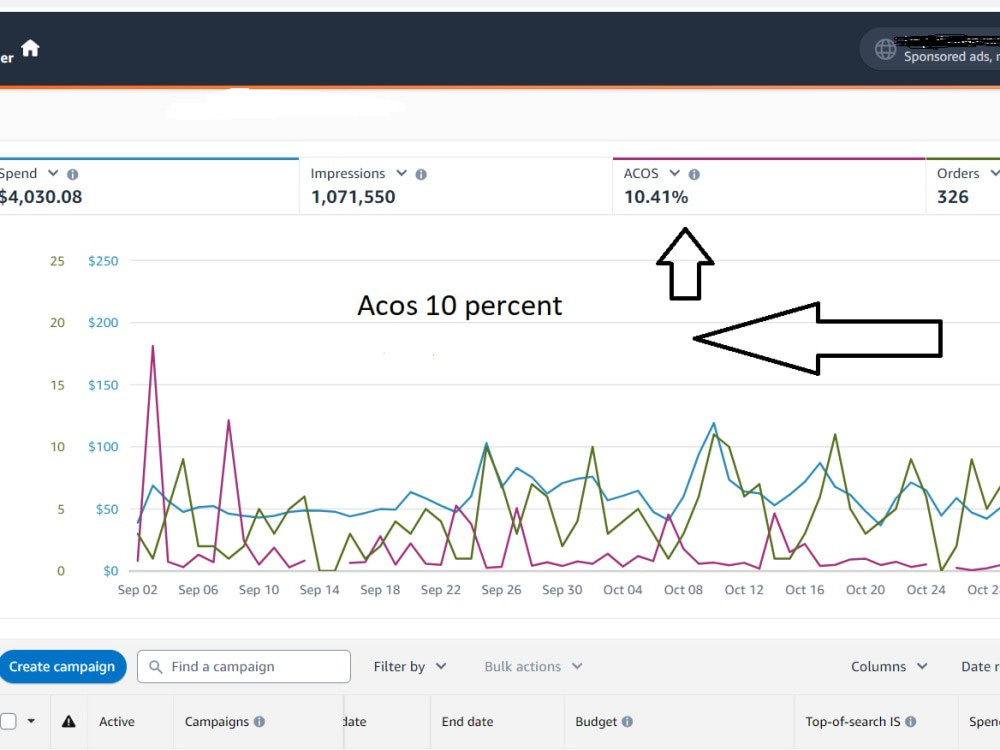Sort by the End date column header
This screenshot has width=1000, height=750.
click(x=467, y=721)
